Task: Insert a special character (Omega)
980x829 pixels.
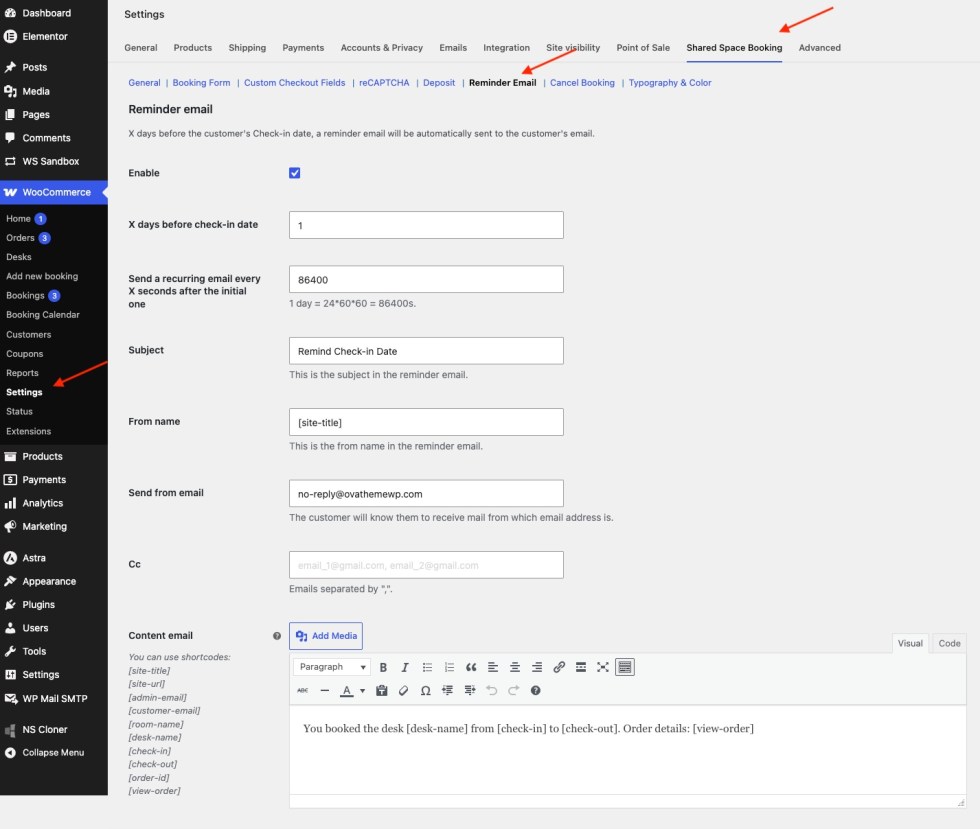Action: coord(425,690)
